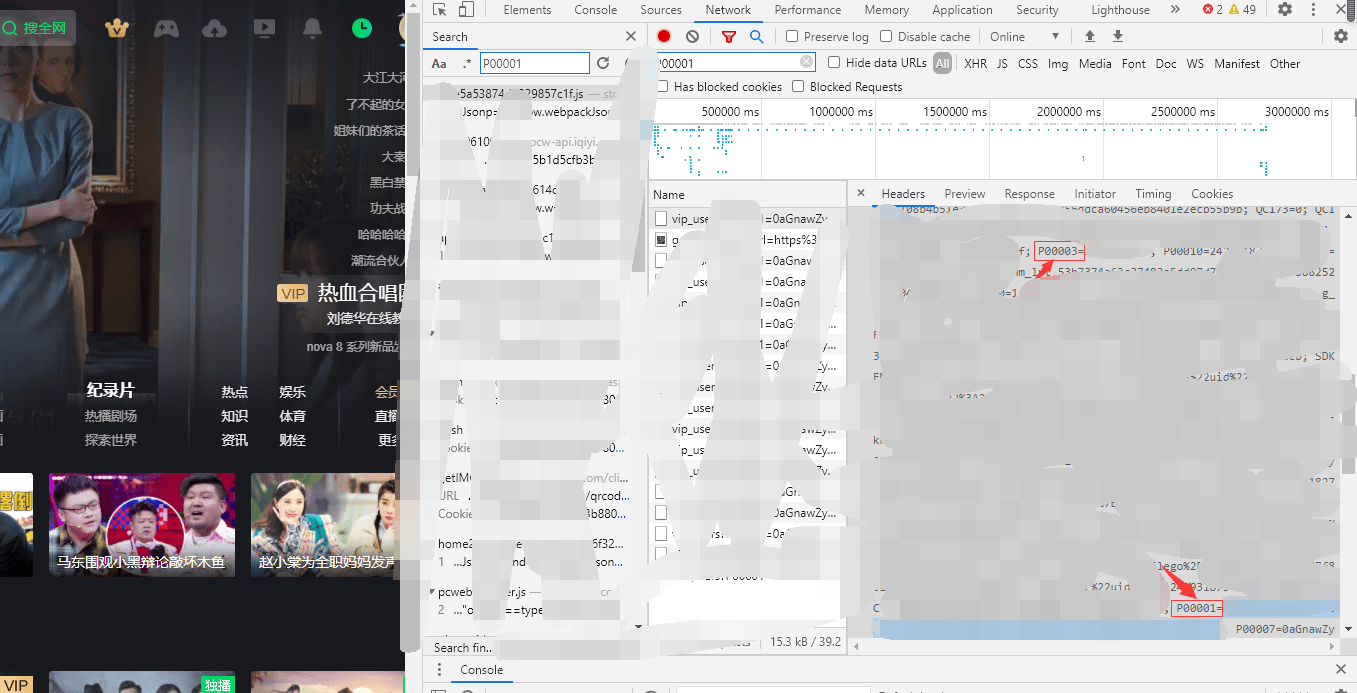Focus the search input containing P00001

pos(535,63)
